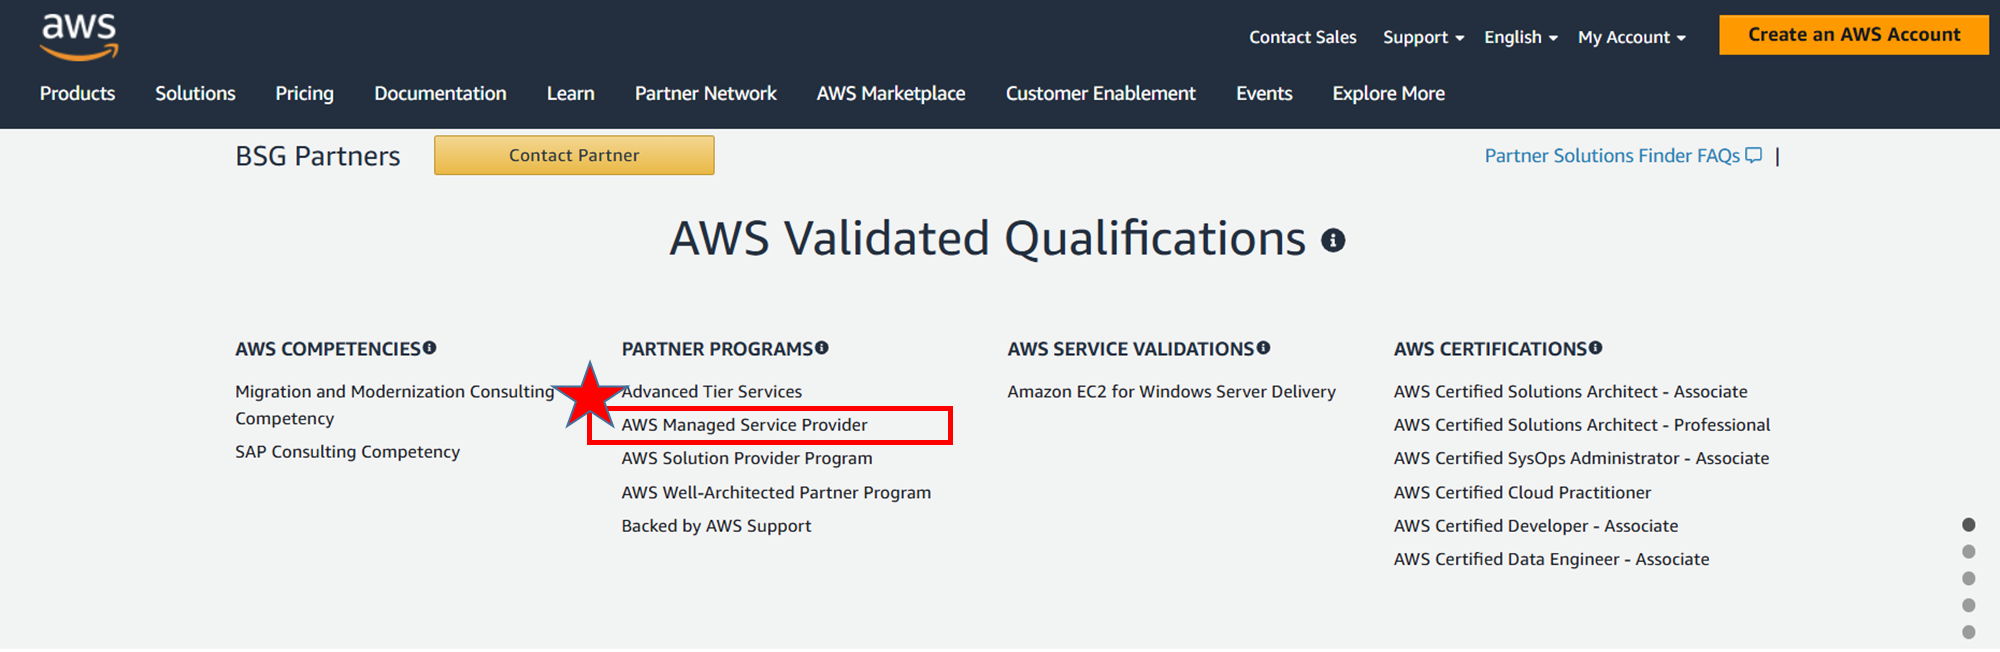The width and height of the screenshot is (2000, 652).
Task: Click Create an AWS Account button
Action: [1854, 35]
